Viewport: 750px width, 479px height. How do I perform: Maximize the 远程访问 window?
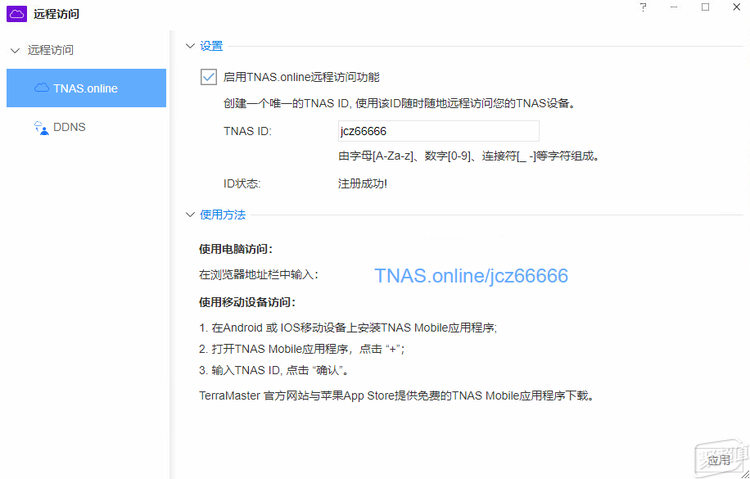[705, 8]
